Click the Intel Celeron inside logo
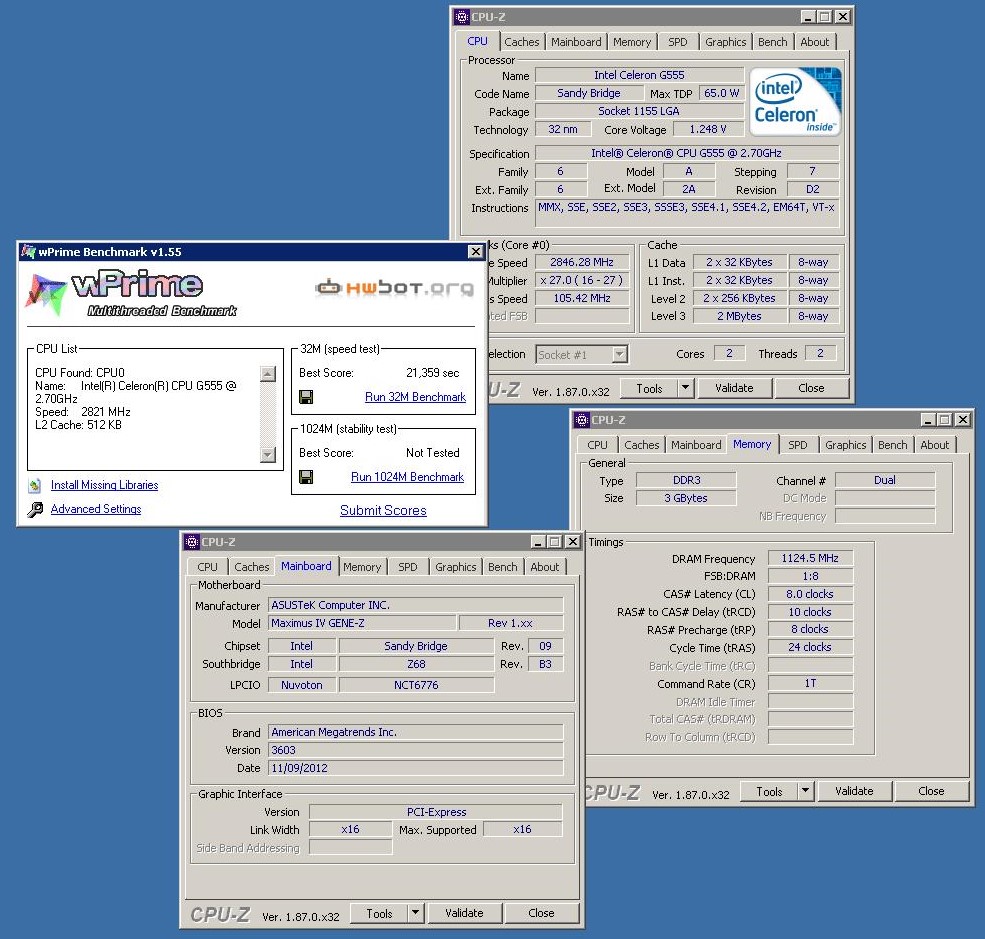985x939 pixels. coord(795,102)
